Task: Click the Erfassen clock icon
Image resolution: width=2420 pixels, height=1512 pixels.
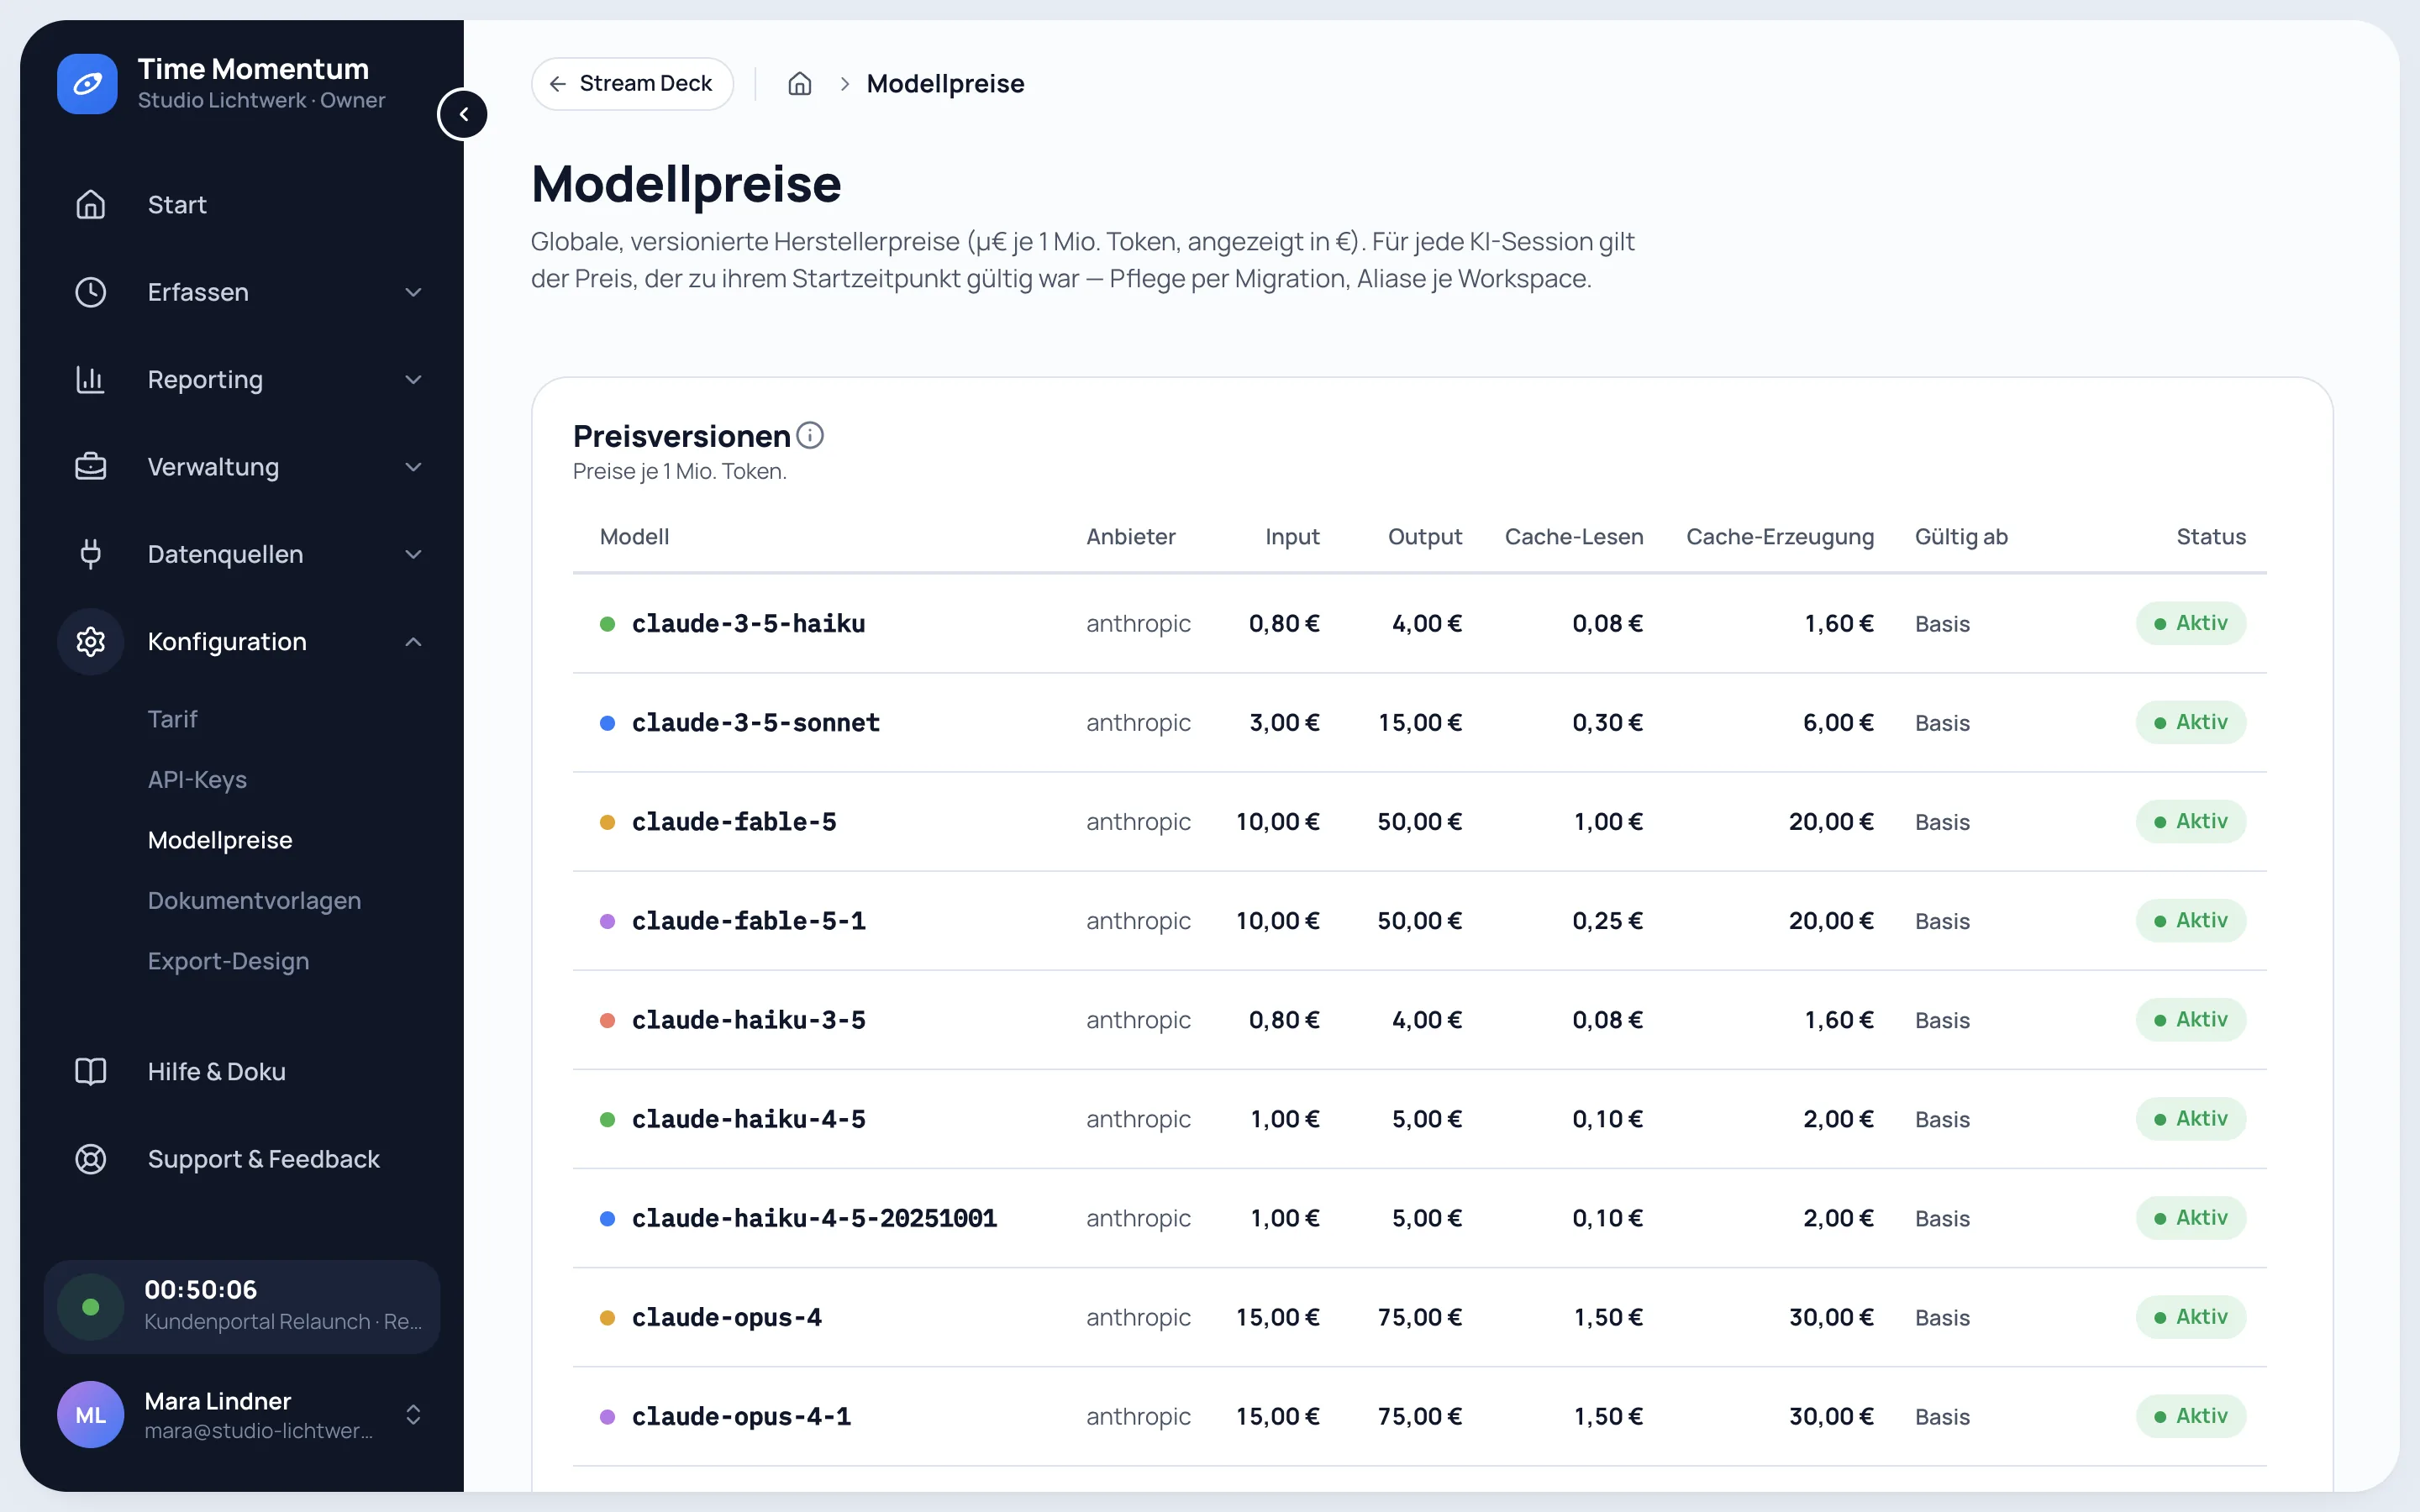Action: (91, 292)
